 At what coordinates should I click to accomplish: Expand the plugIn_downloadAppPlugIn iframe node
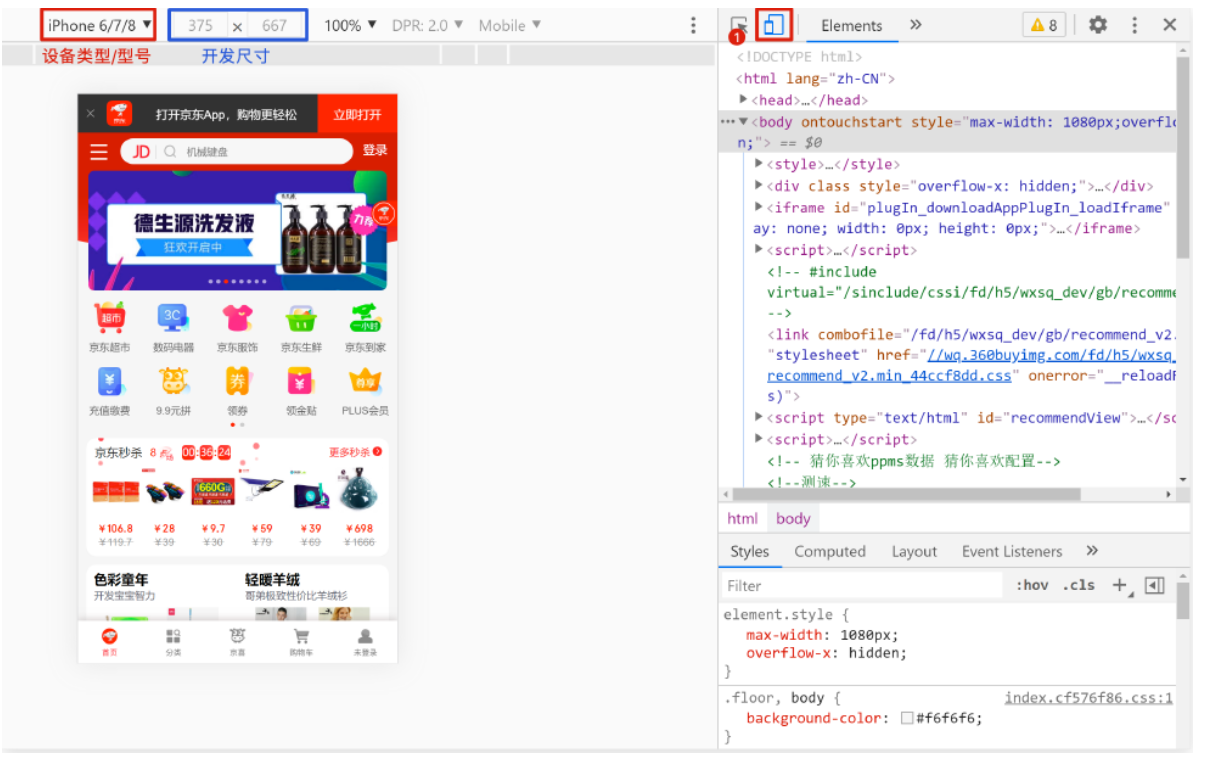click(x=760, y=207)
